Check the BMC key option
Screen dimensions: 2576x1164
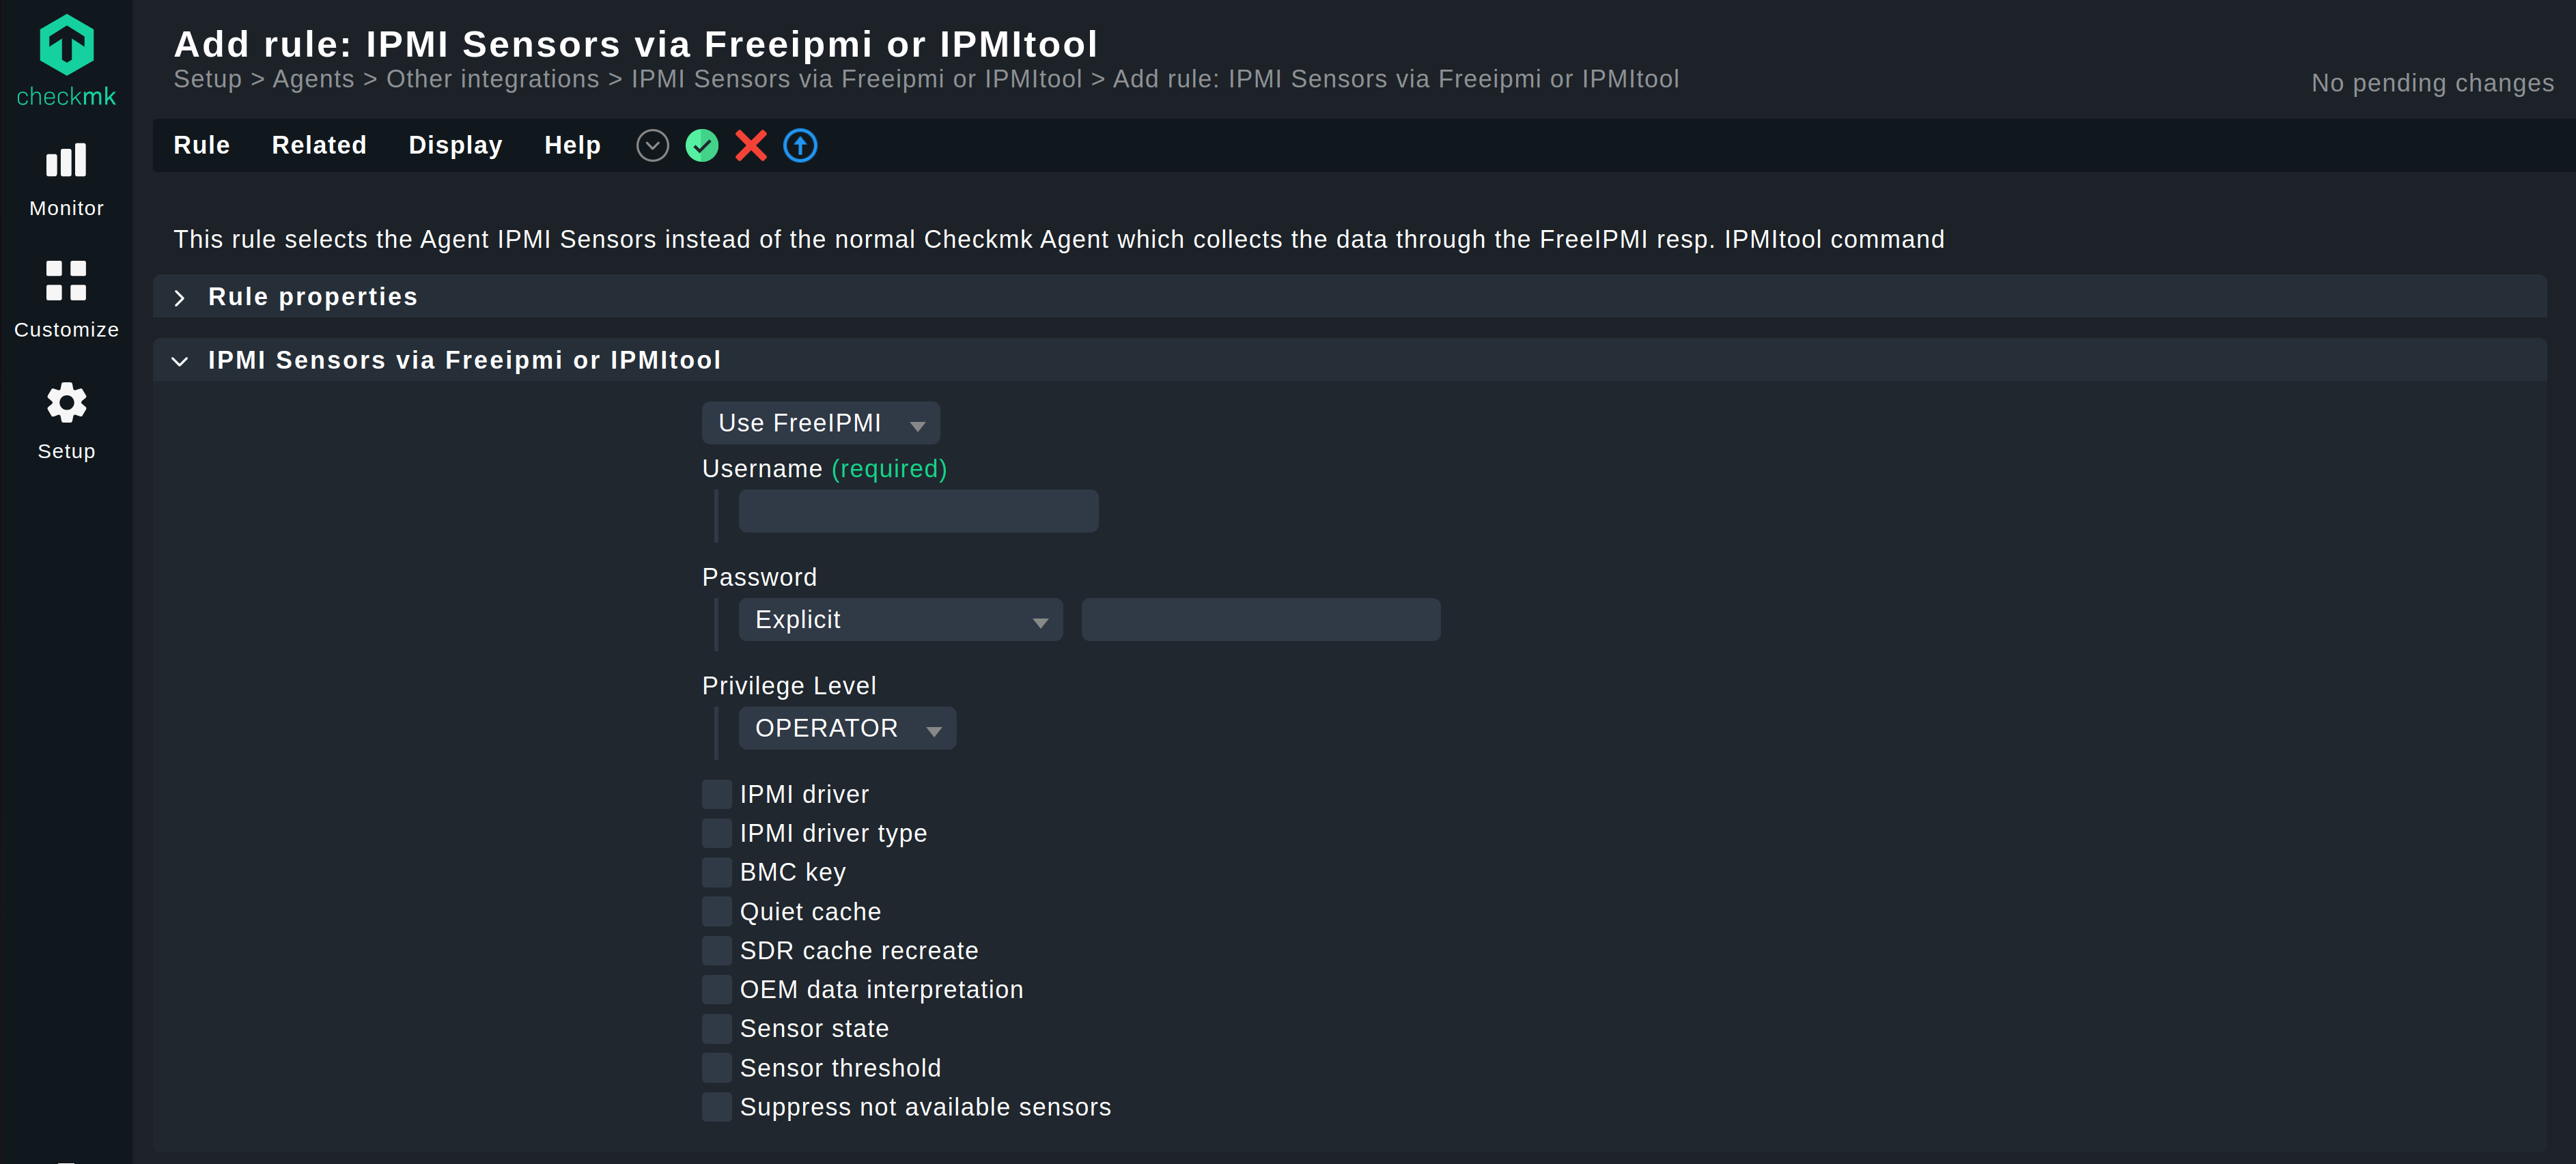click(x=716, y=872)
